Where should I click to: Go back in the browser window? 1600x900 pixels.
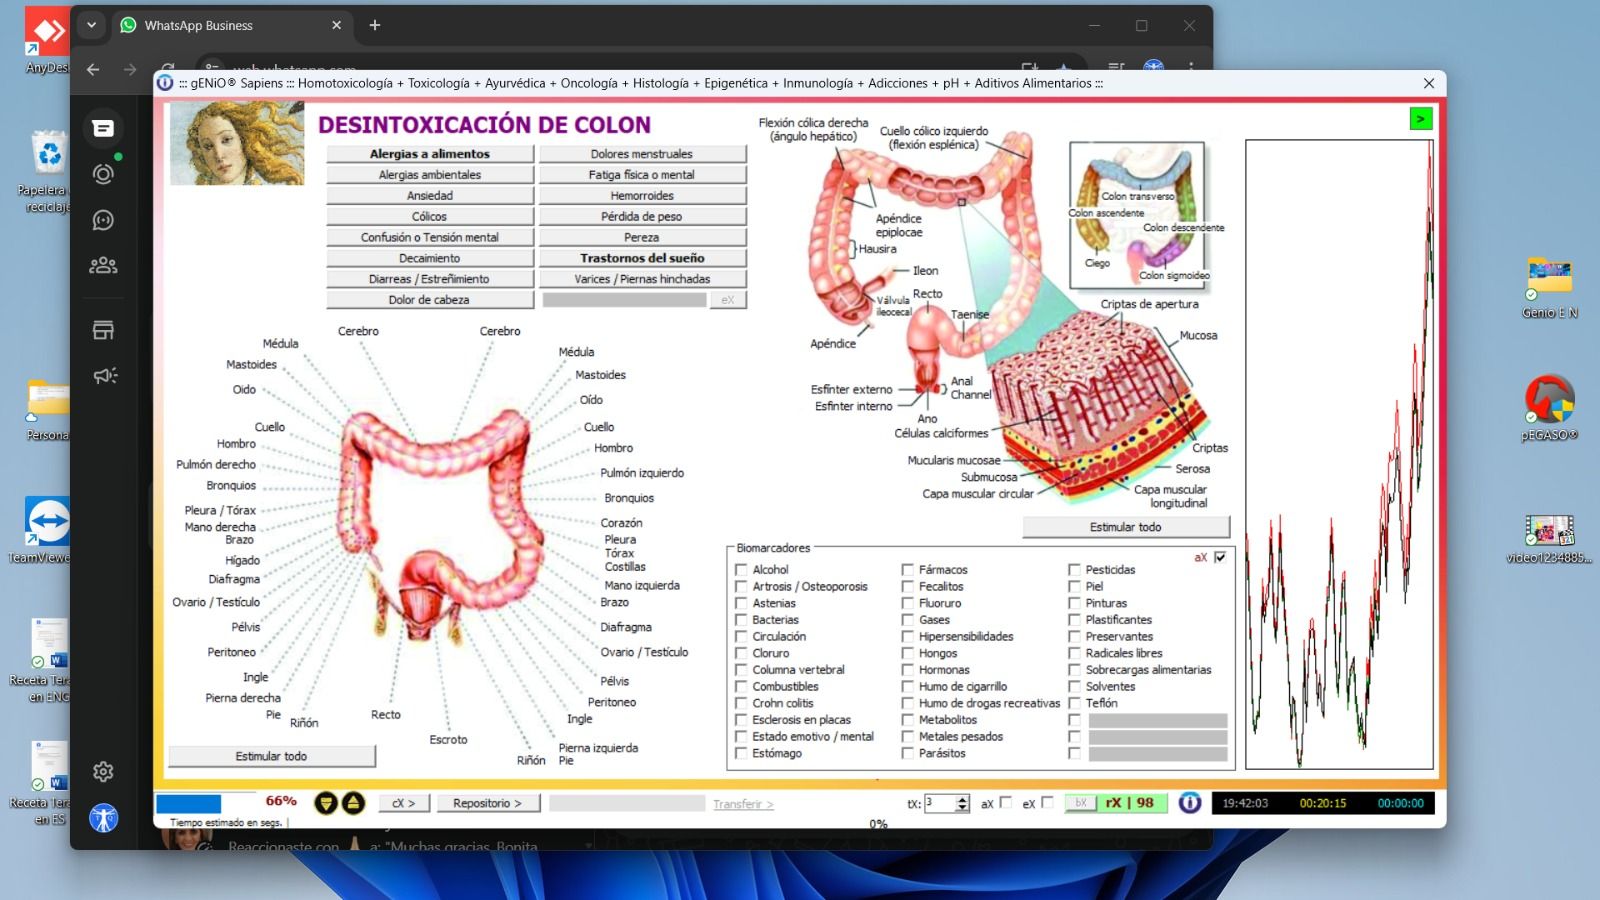tap(93, 69)
